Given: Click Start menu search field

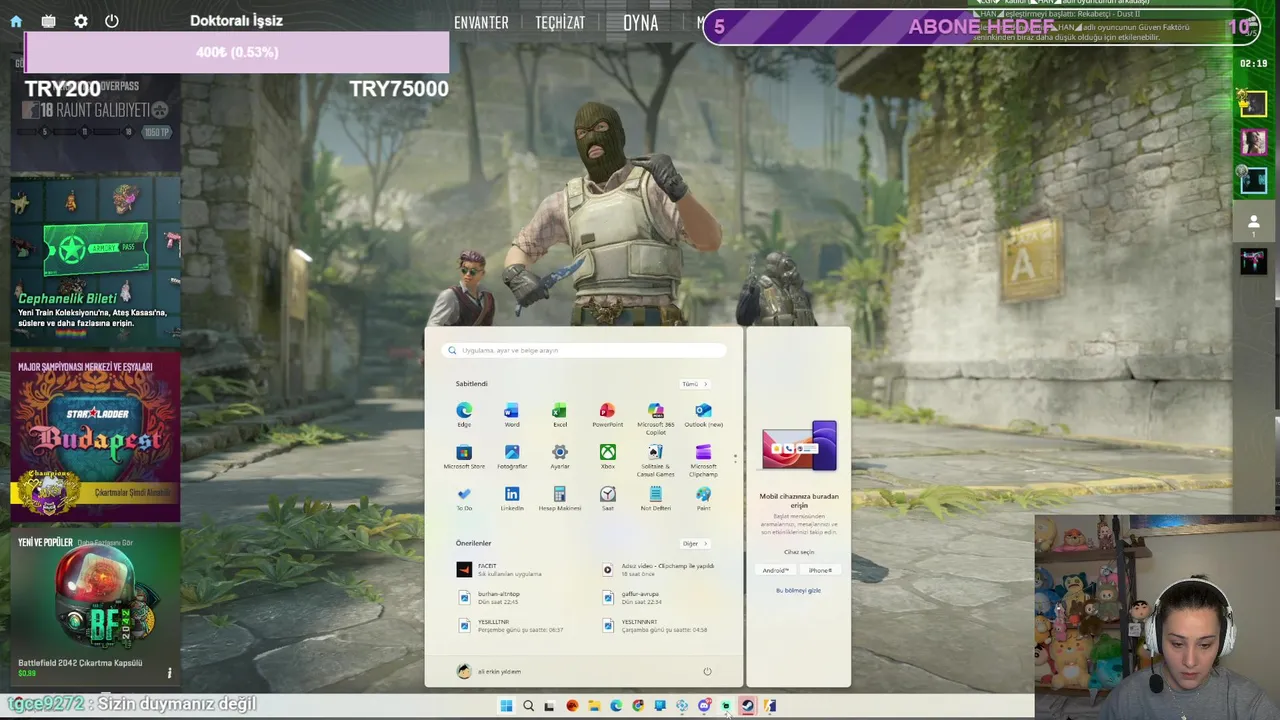Looking at the screenshot, I should pyautogui.click(x=585, y=351).
